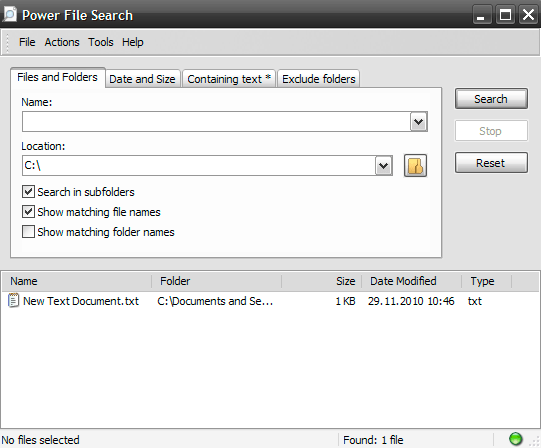Expand the Name dropdown list
This screenshot has width=541, height=448.
point(419,121)
